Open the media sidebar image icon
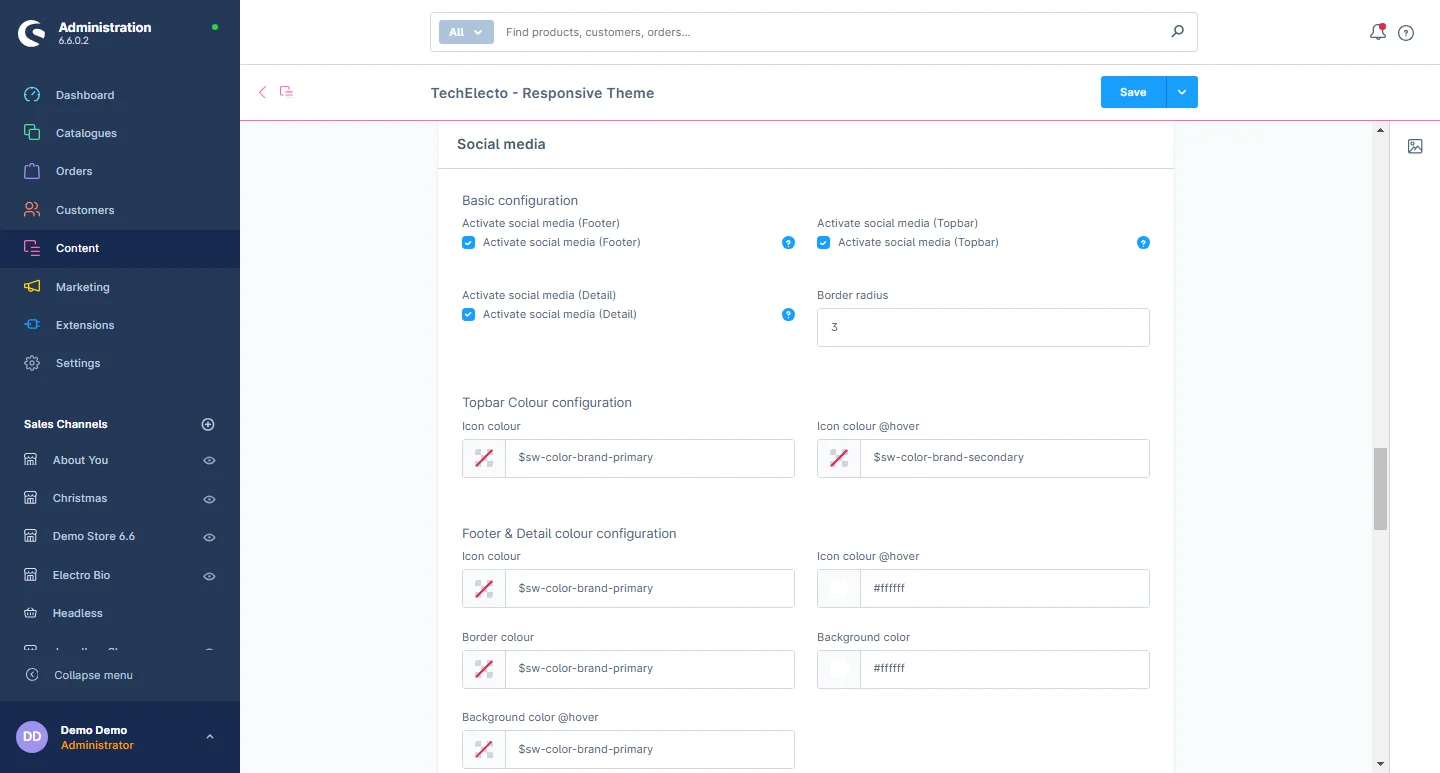 click(1415, 146)
